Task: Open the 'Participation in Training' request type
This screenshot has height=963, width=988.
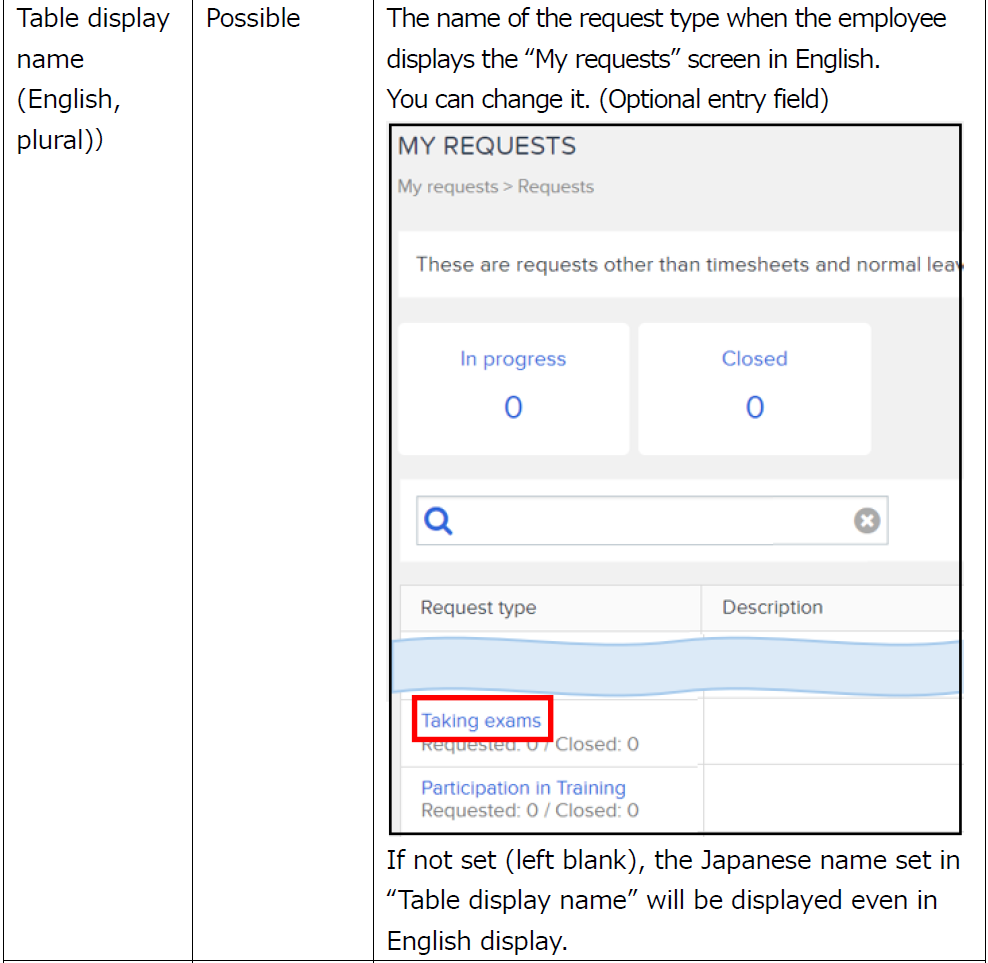Action: (522, 788)
